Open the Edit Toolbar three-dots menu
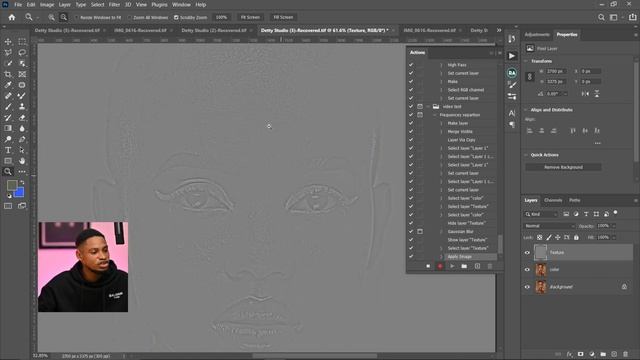This screenshot has width=640, height=360. point(22,172)
